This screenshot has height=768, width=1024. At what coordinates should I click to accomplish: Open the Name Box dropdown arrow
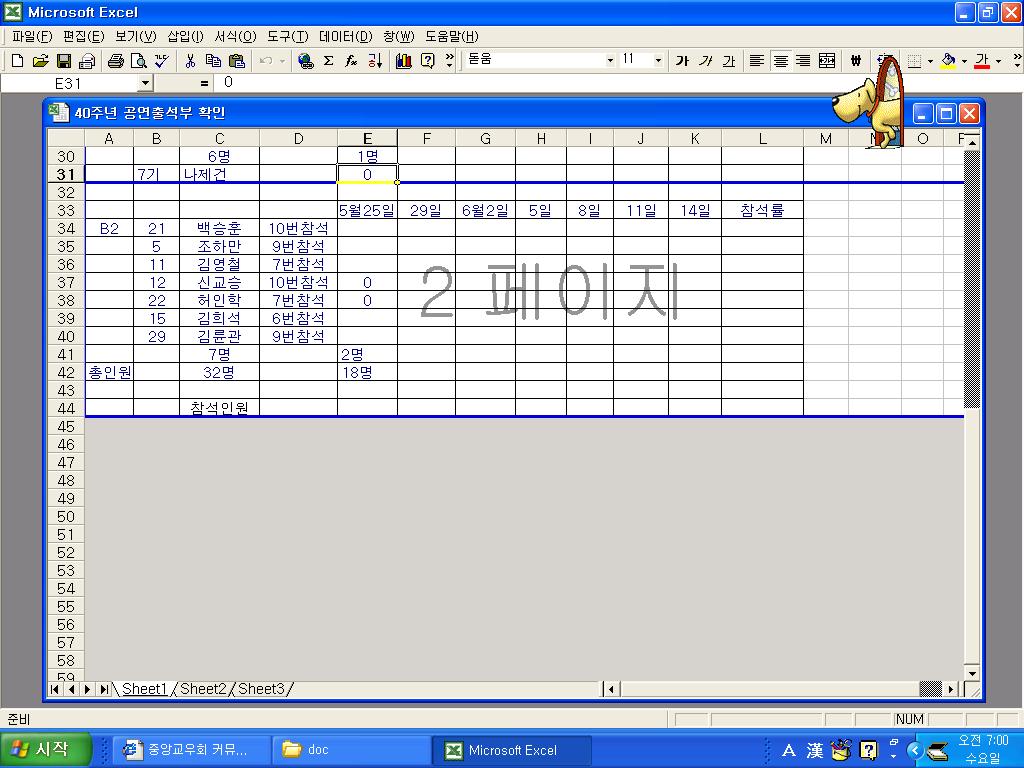coord(145,83)
